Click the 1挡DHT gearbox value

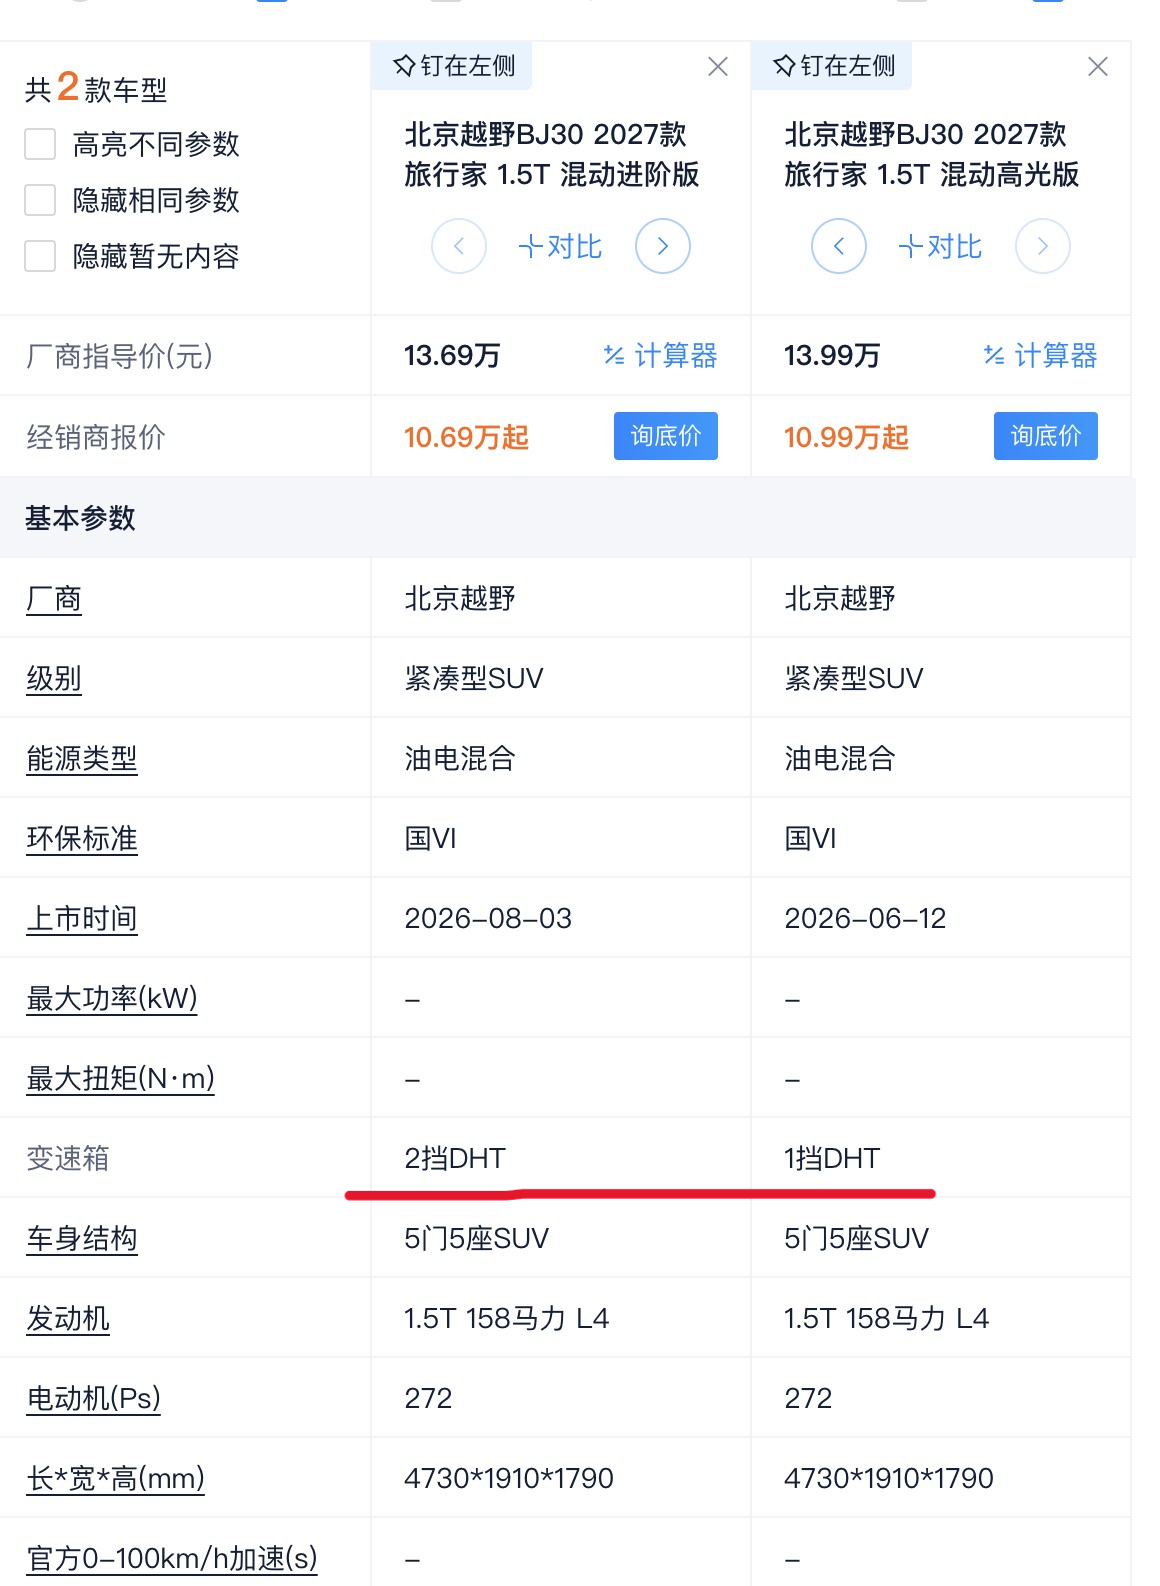click(x=832, y=1158)
